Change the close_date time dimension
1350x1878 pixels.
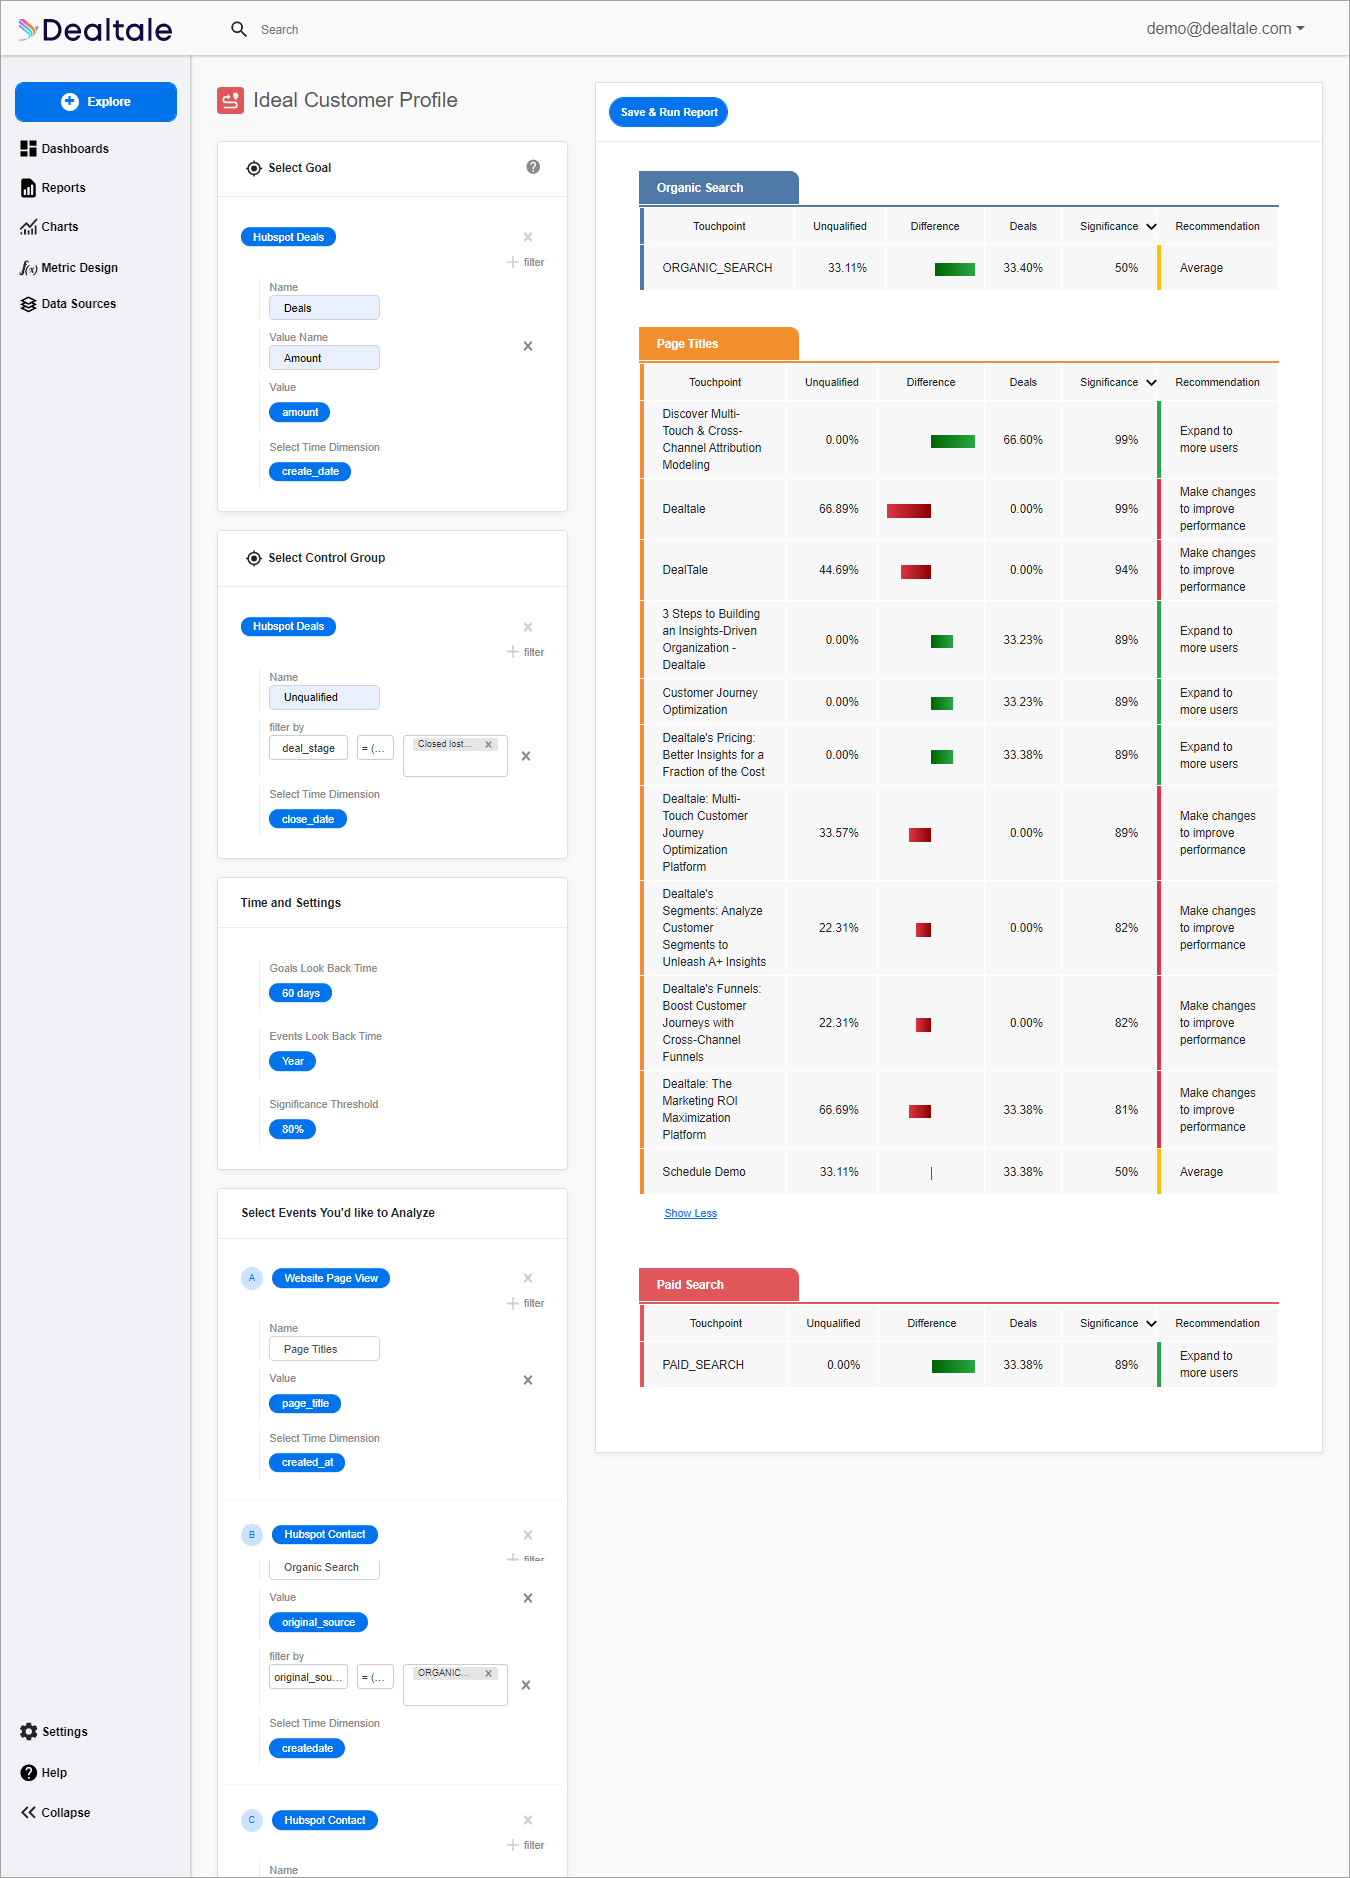pos(308,819)
